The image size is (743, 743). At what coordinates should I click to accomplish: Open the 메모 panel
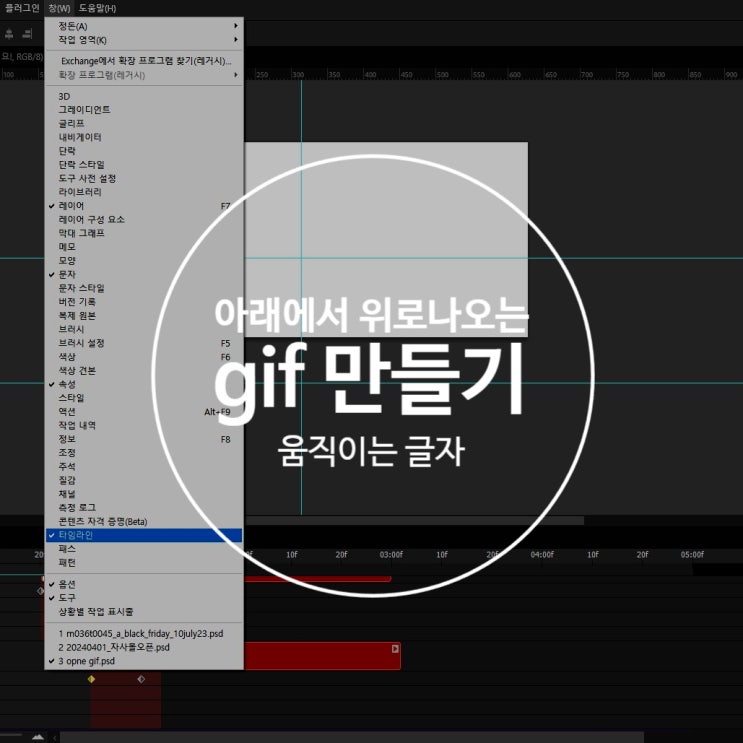(x=144, y=247)
